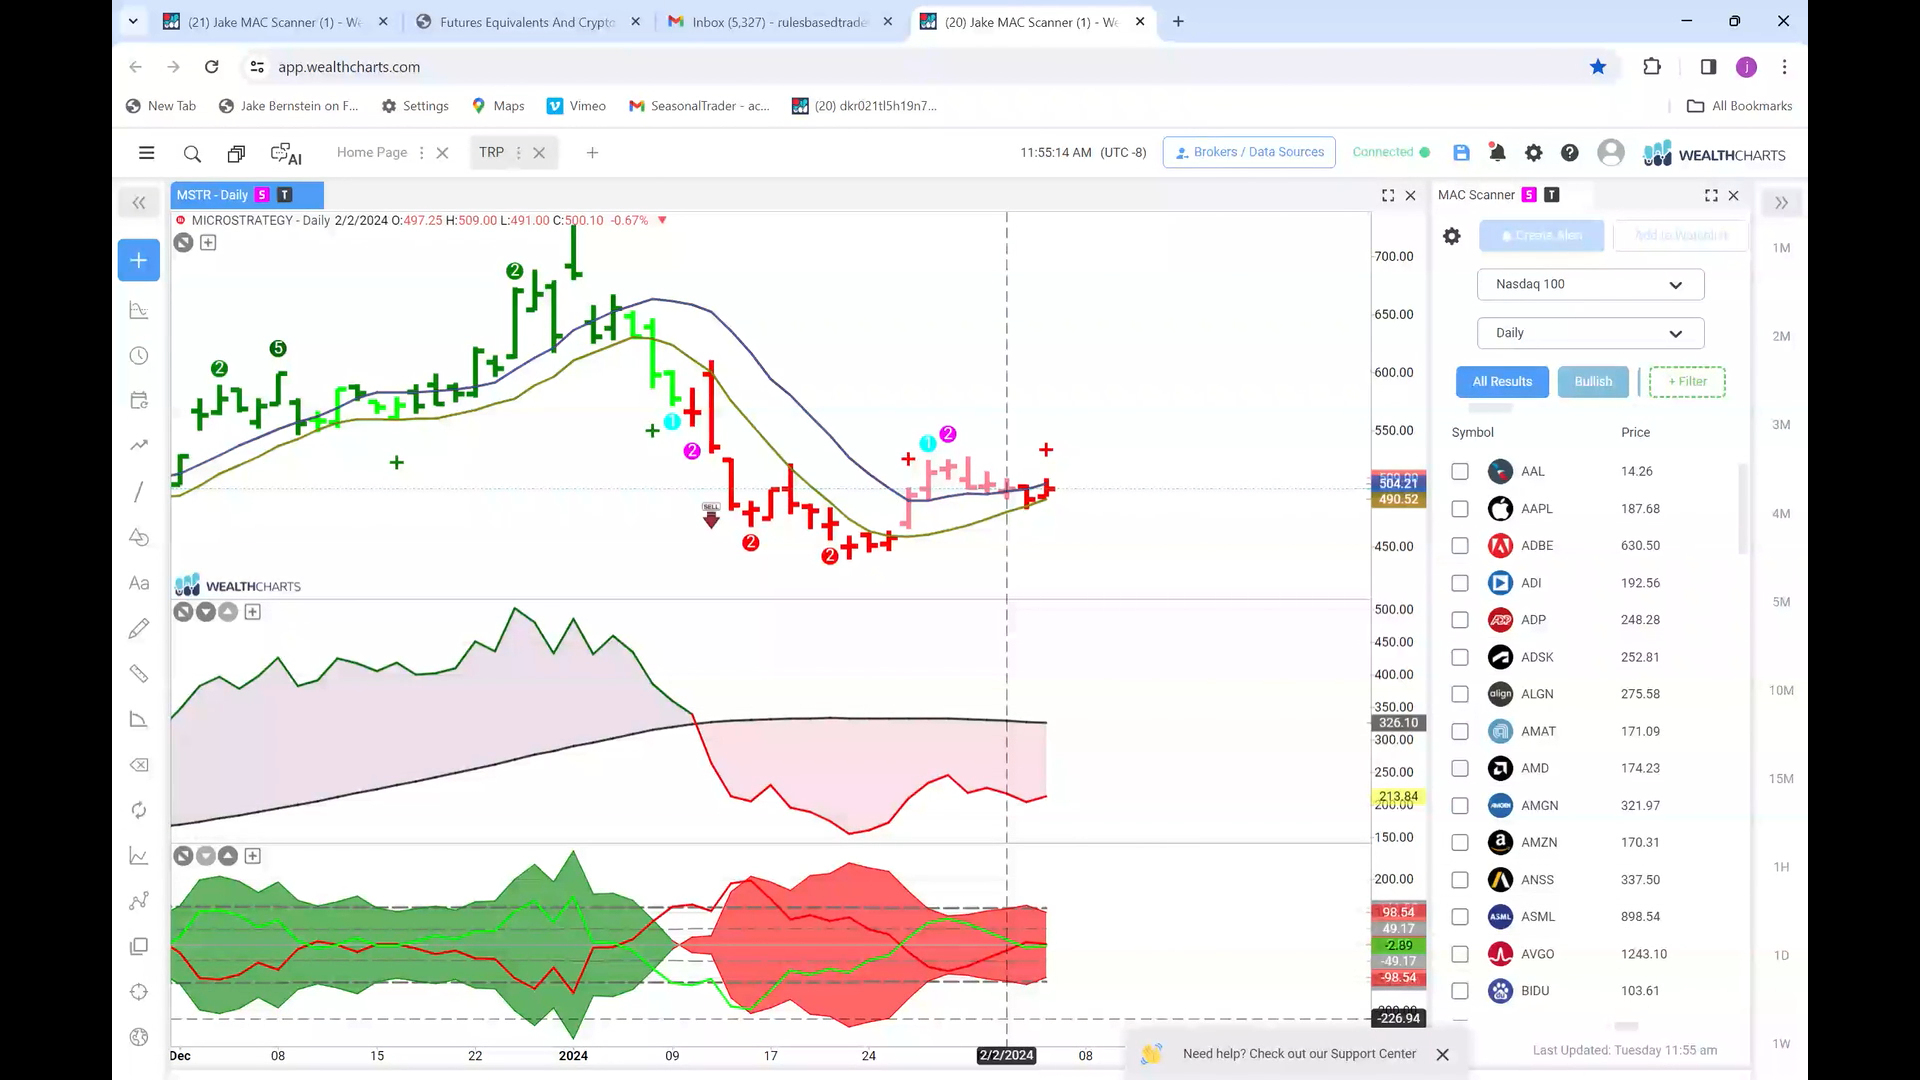1920x1080 pixels.
Task: Dismiss the Support Center help banner
Action: [1442, 1055]
